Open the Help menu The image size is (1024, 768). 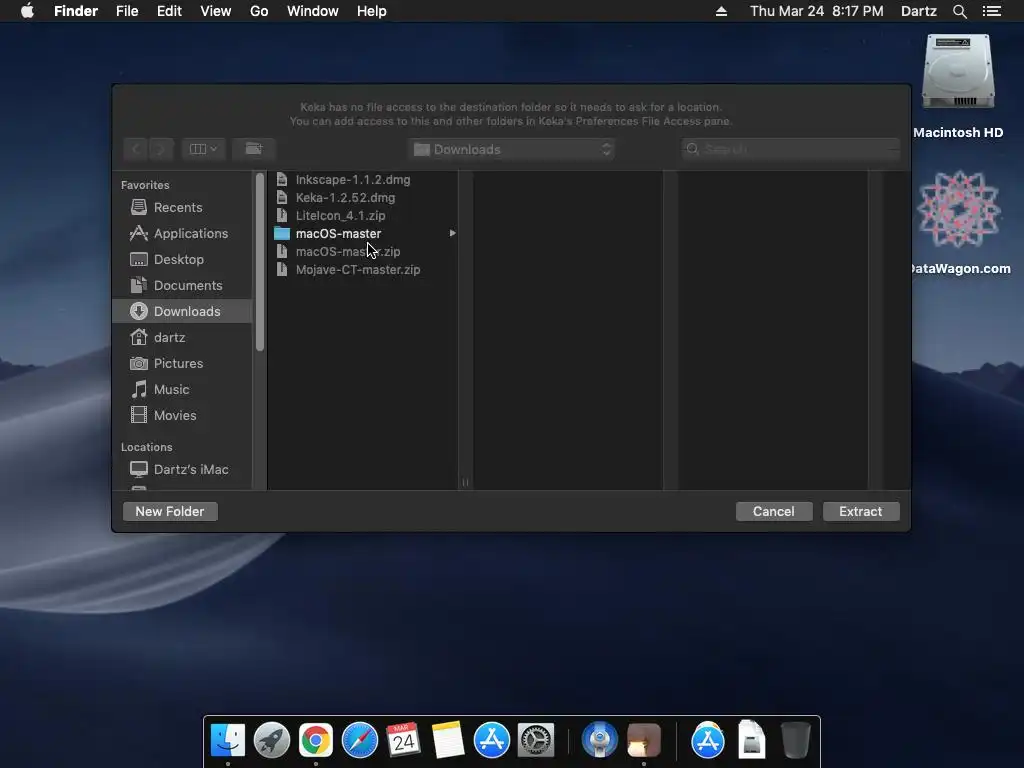372,11
